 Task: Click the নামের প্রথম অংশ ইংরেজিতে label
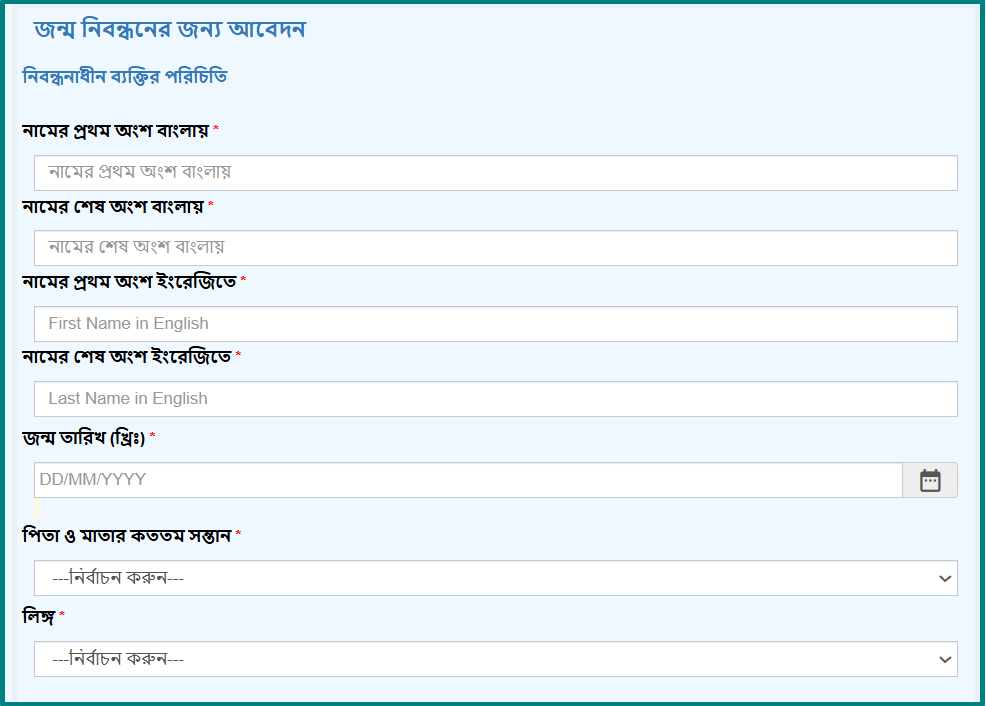[x=128, y=282]
